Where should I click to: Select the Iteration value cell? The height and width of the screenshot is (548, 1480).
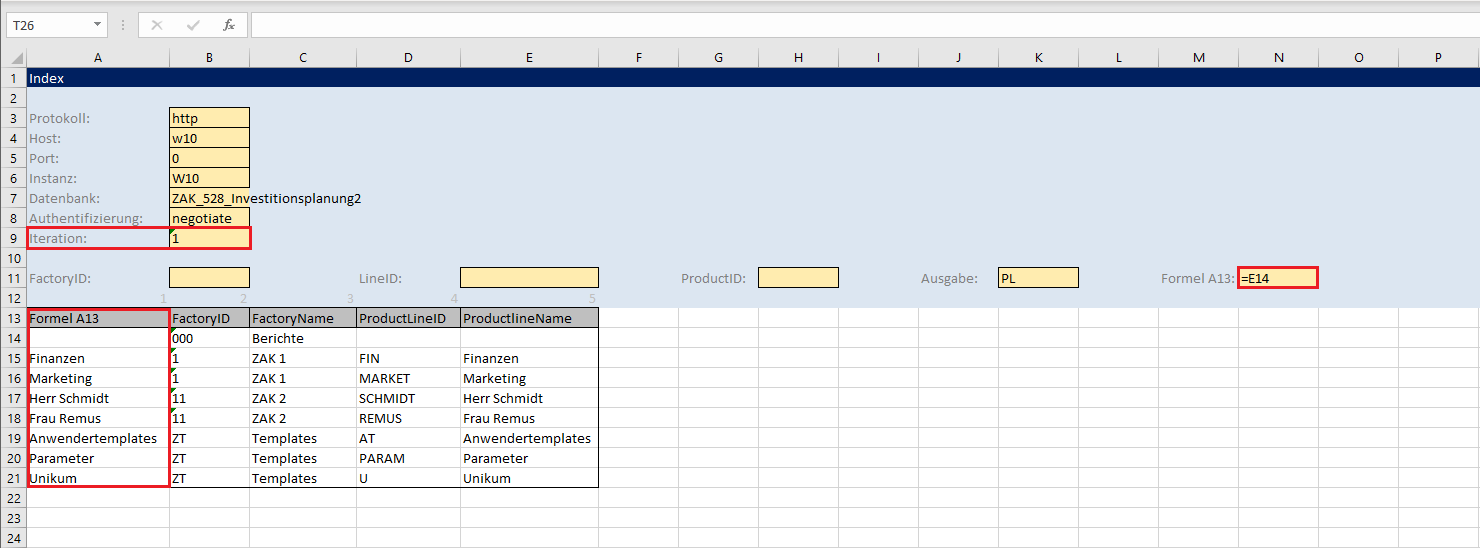pos(209,238)
